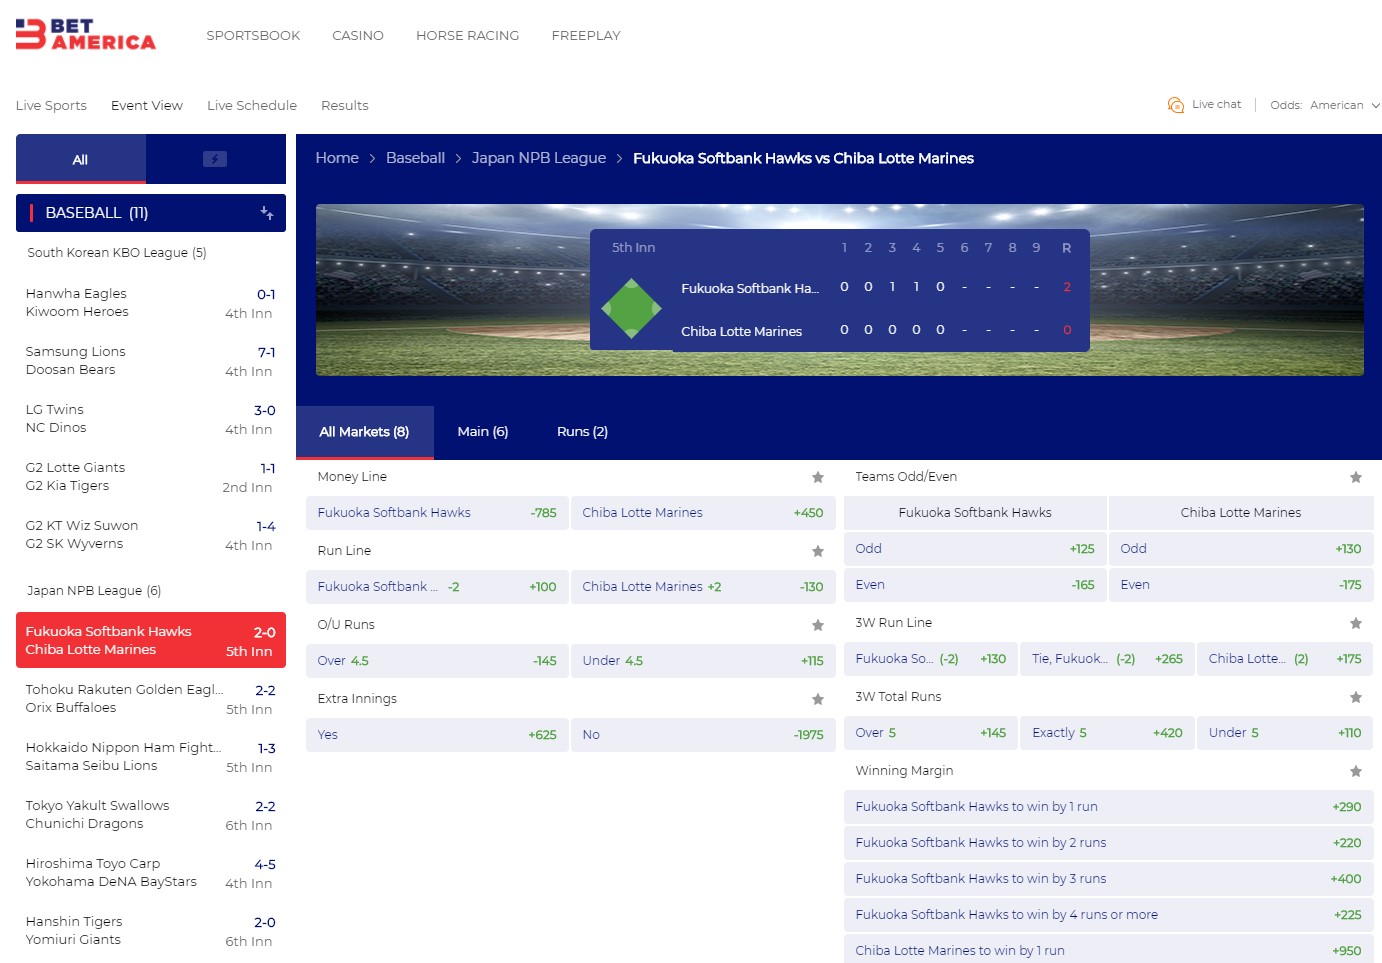
Task: Click the BetAmerica logo
Action: [x=86, y=34]
